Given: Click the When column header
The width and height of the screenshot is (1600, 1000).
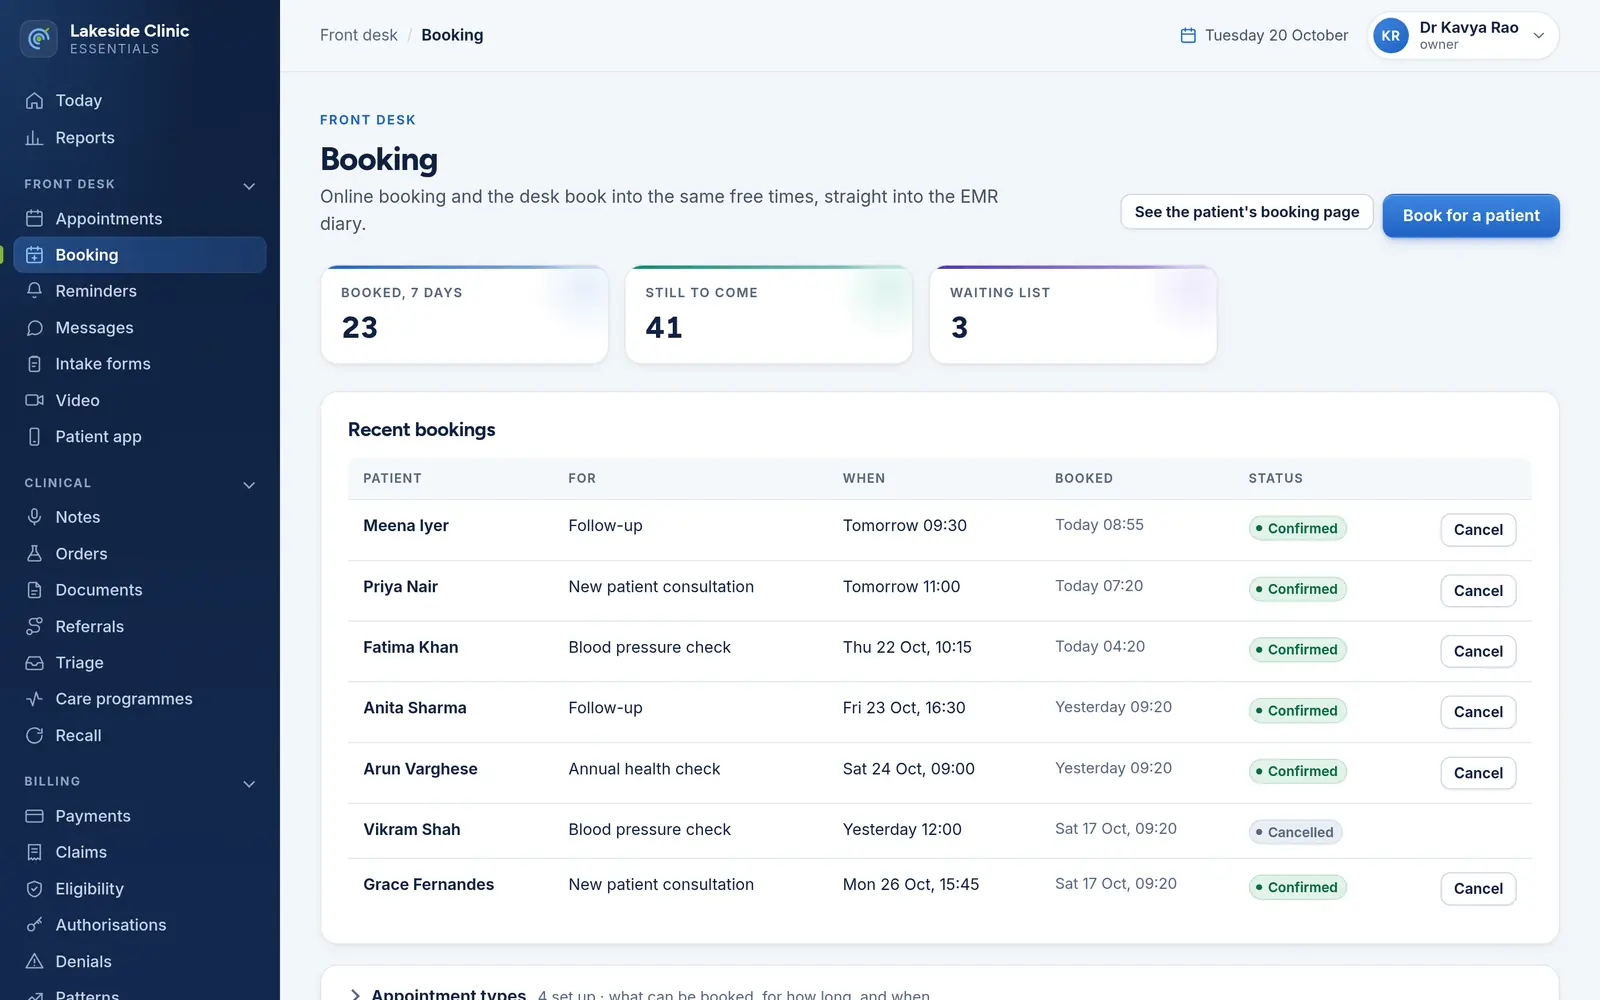Looking at the screenshot, I should click(x=863, y=478).
